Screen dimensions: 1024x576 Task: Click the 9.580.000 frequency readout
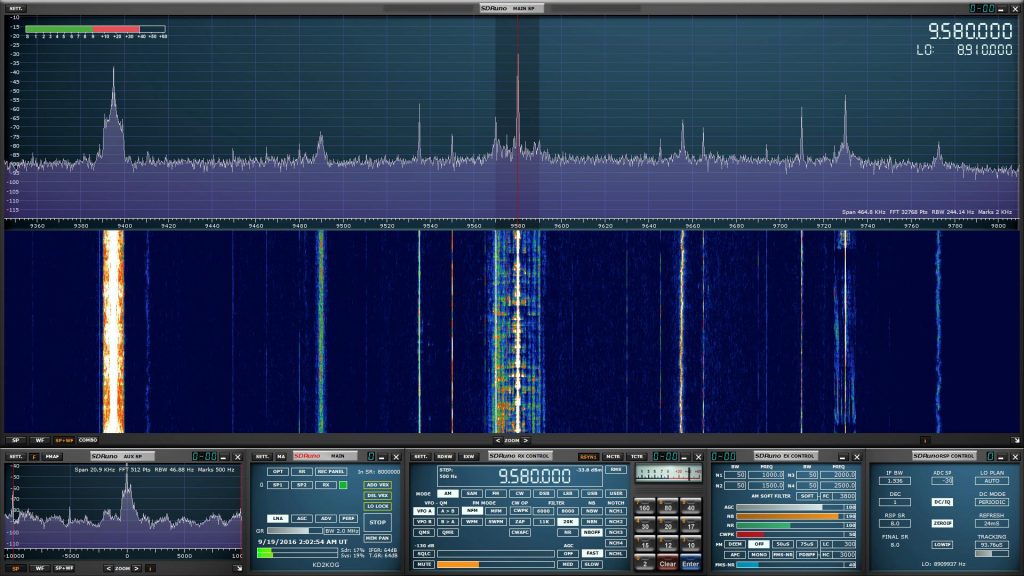[533, 475]
